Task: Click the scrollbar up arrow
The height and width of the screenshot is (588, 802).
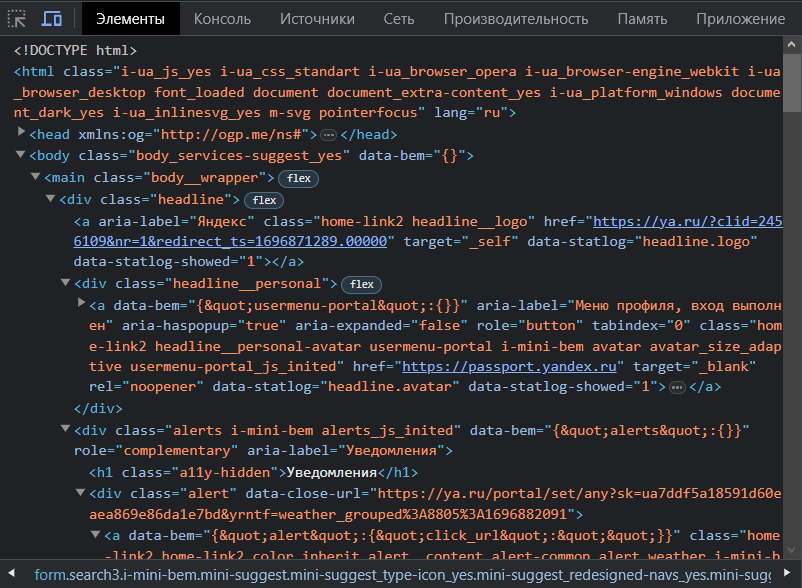Action: pyautogui.click(x=792, y=44)
